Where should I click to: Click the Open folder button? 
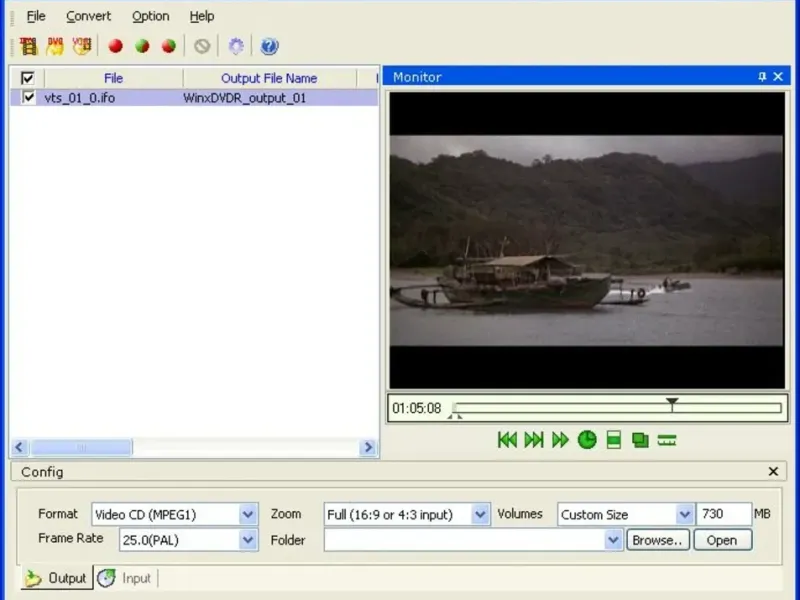tap(722, 540)
